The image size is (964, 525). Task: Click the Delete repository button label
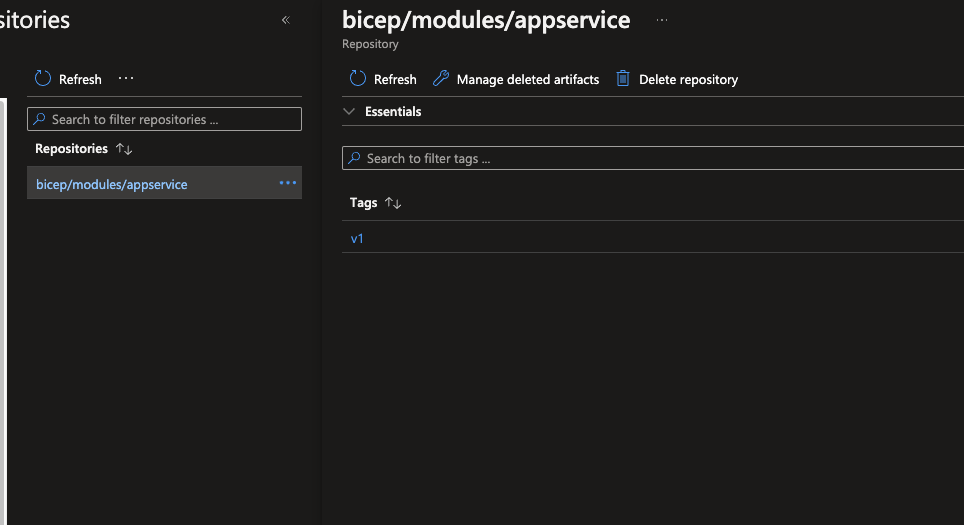(689, 79)
